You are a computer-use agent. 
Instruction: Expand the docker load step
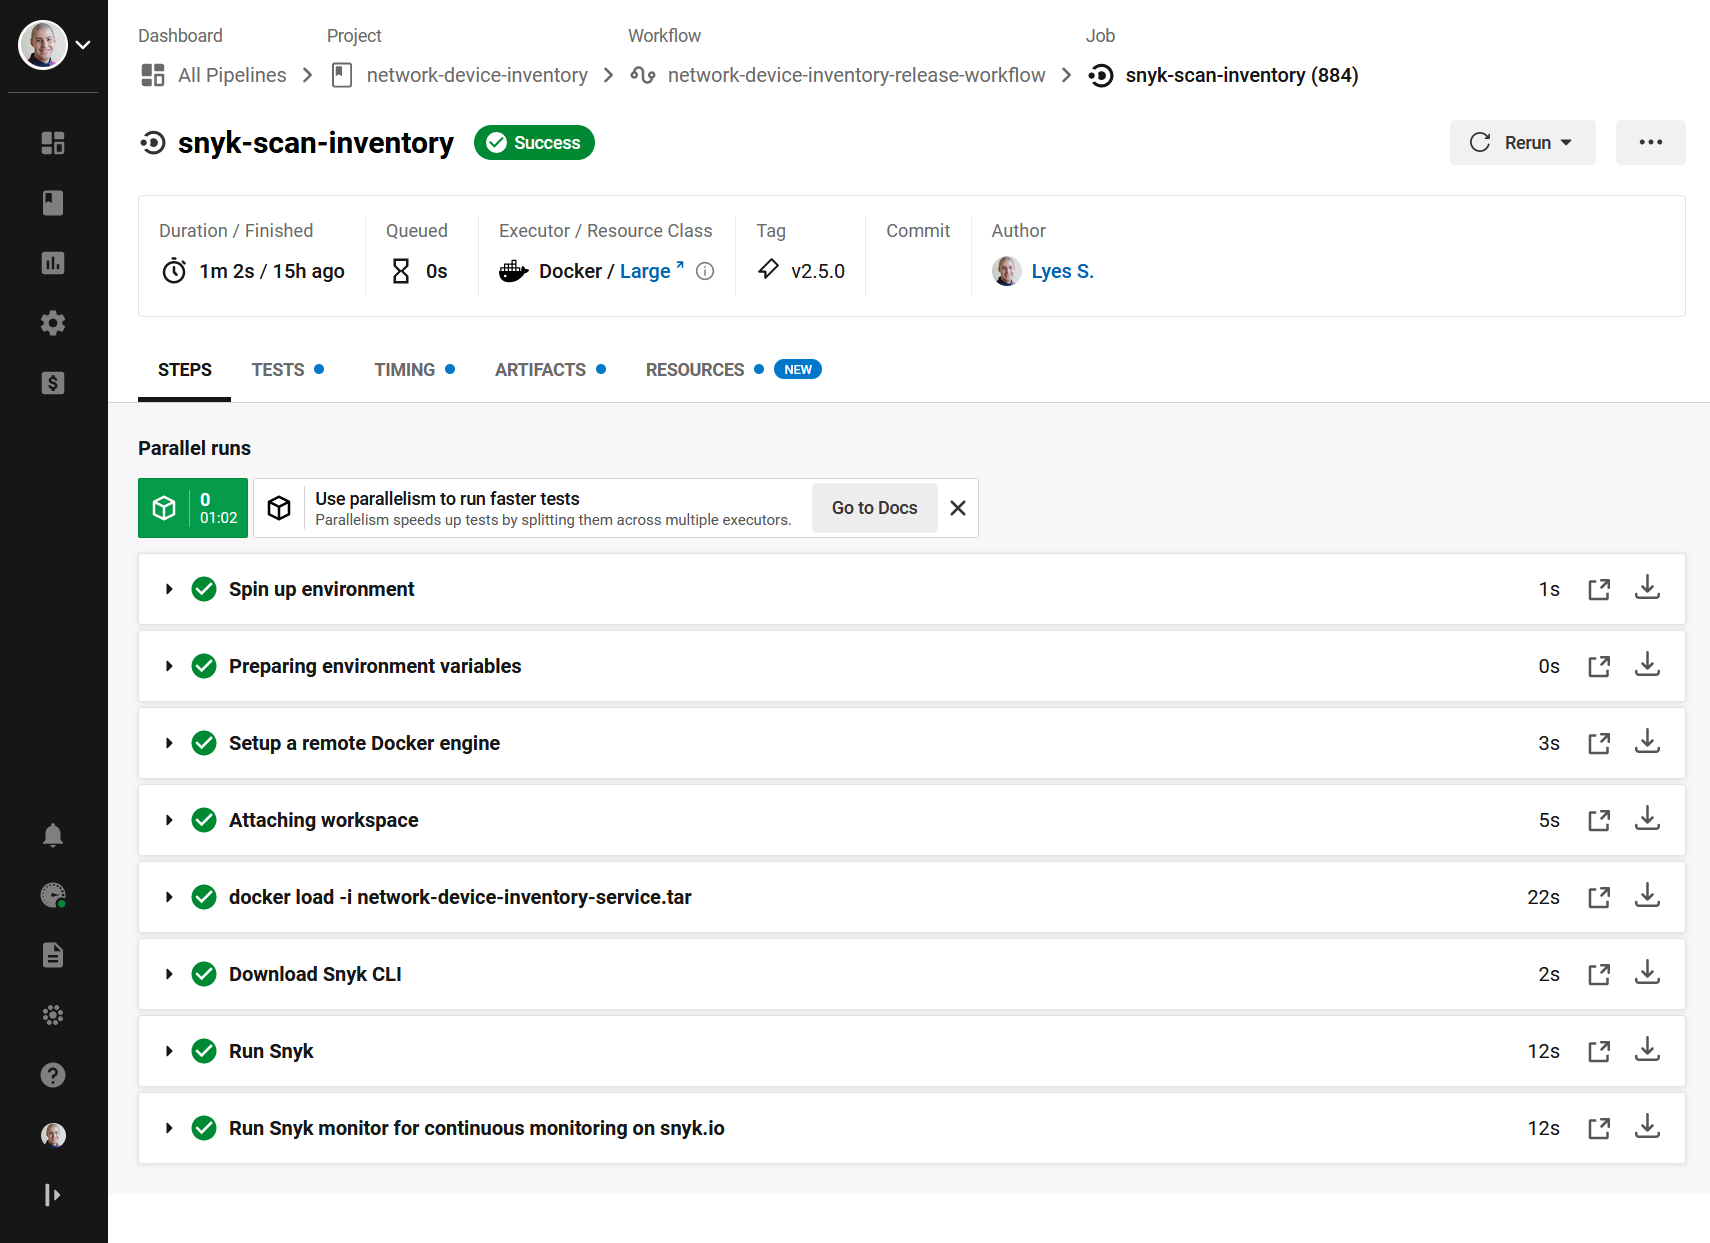(x=169, y=897)
